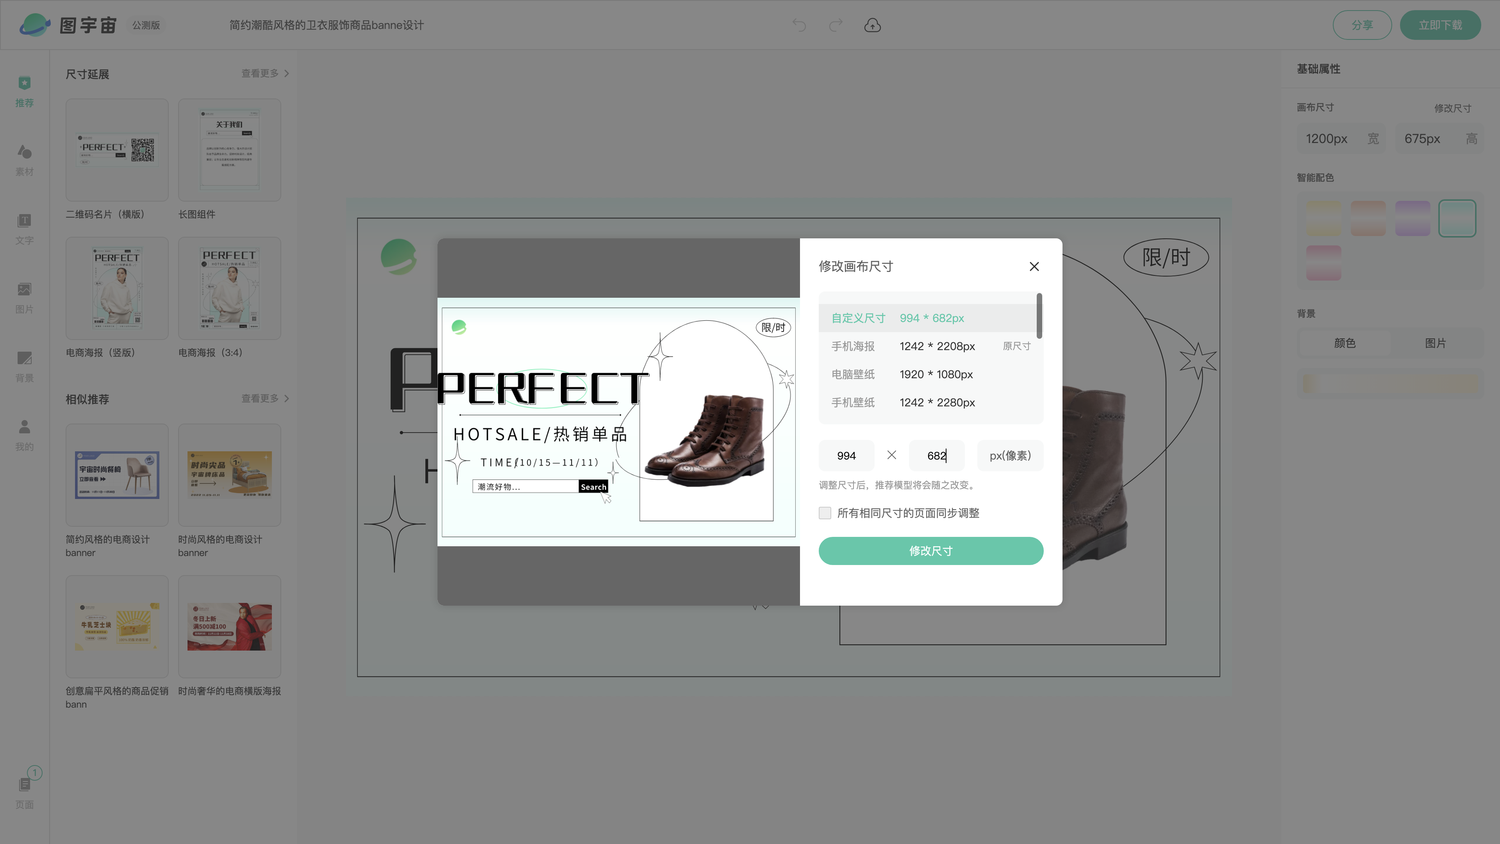The height and width of the screenshot is (844, 1500).
Task: Open 时尚风格的电商设计 banner thumbnail
Action: pyautogui.click(x=229, y=475)
